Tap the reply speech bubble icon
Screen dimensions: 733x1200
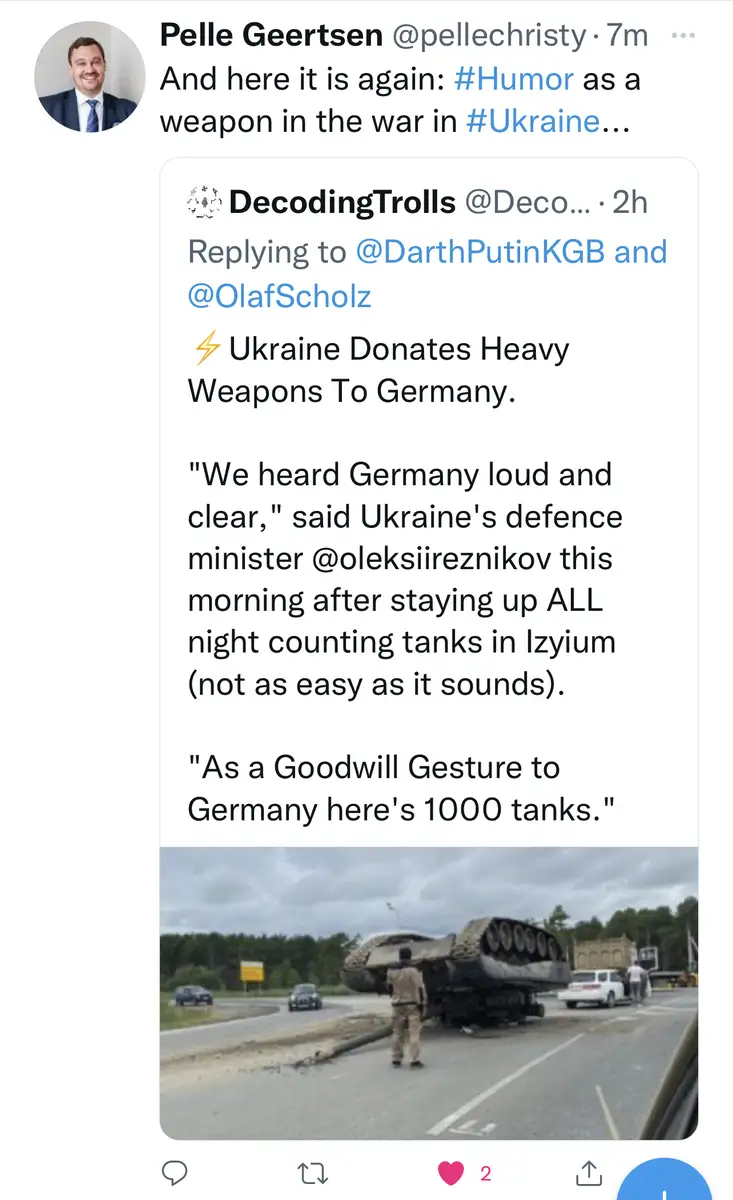(x=175, y=1173)
